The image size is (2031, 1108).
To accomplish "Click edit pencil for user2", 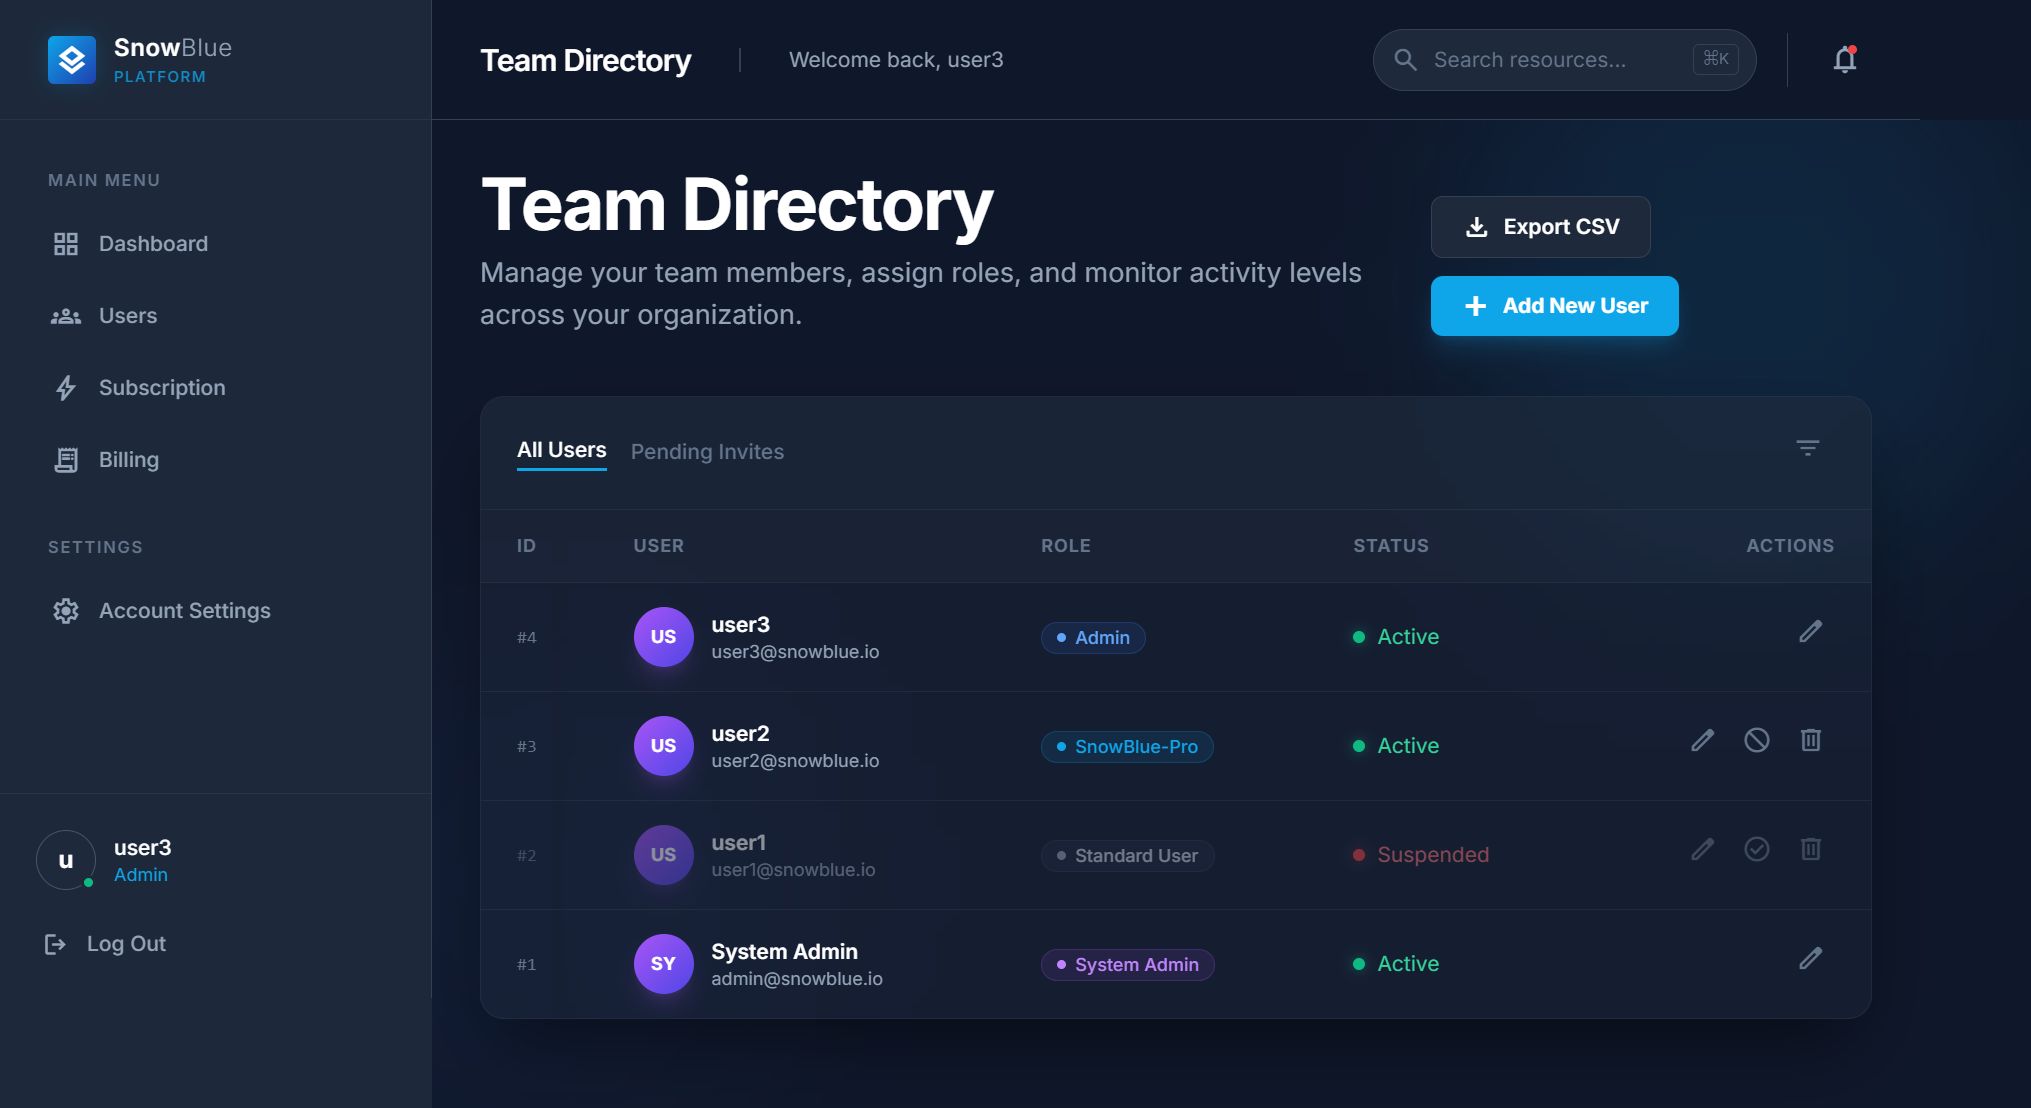I will [x=1702, y=741].
